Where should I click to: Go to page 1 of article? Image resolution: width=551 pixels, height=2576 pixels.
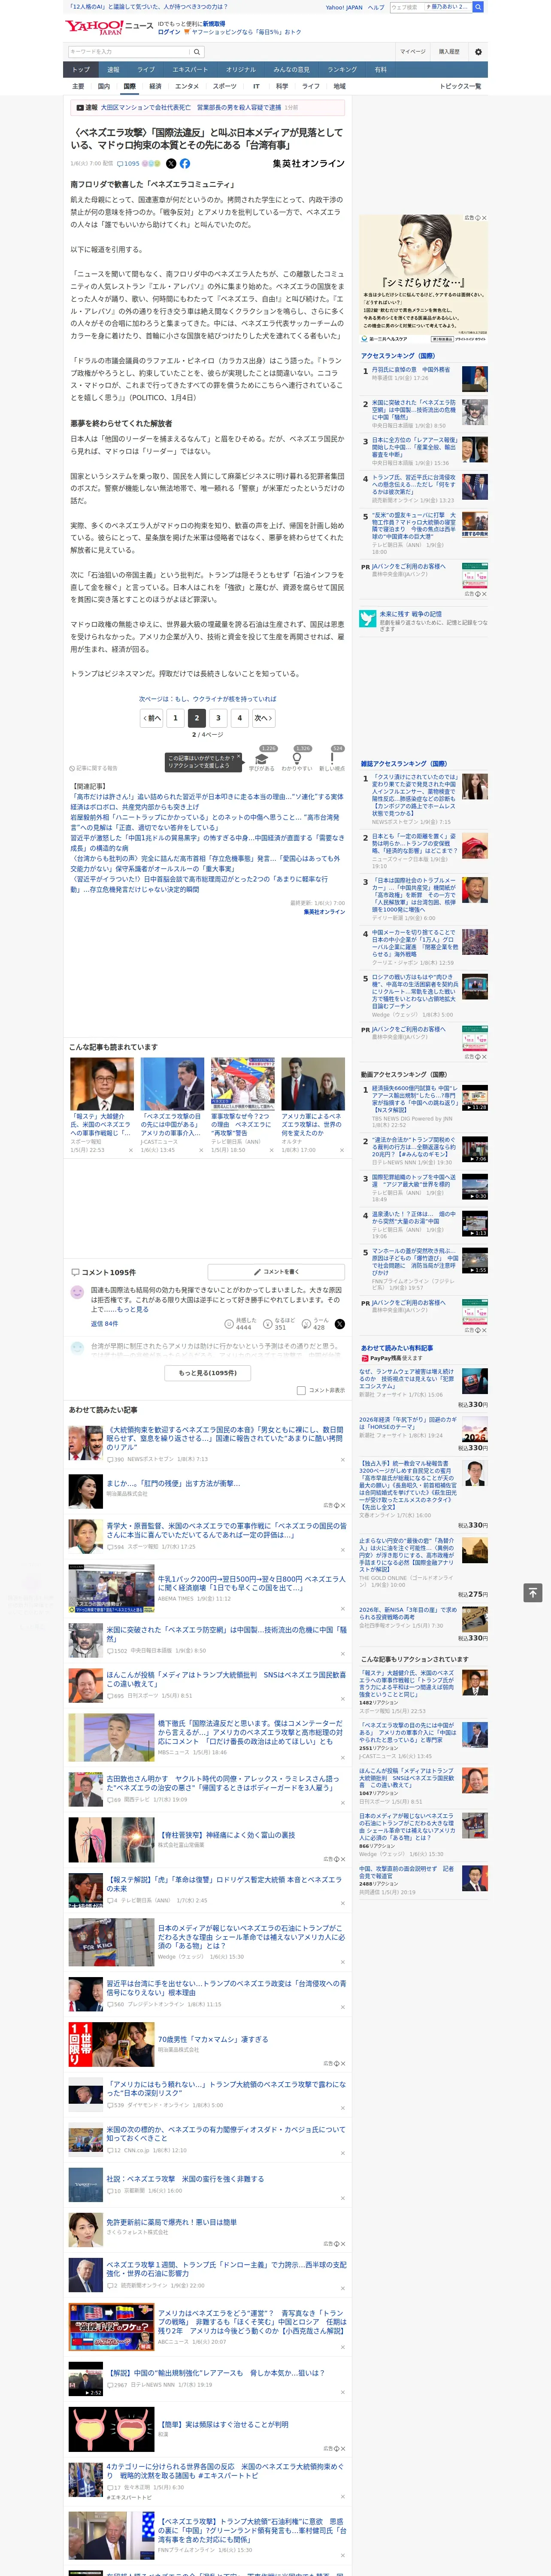click(175, 717)
